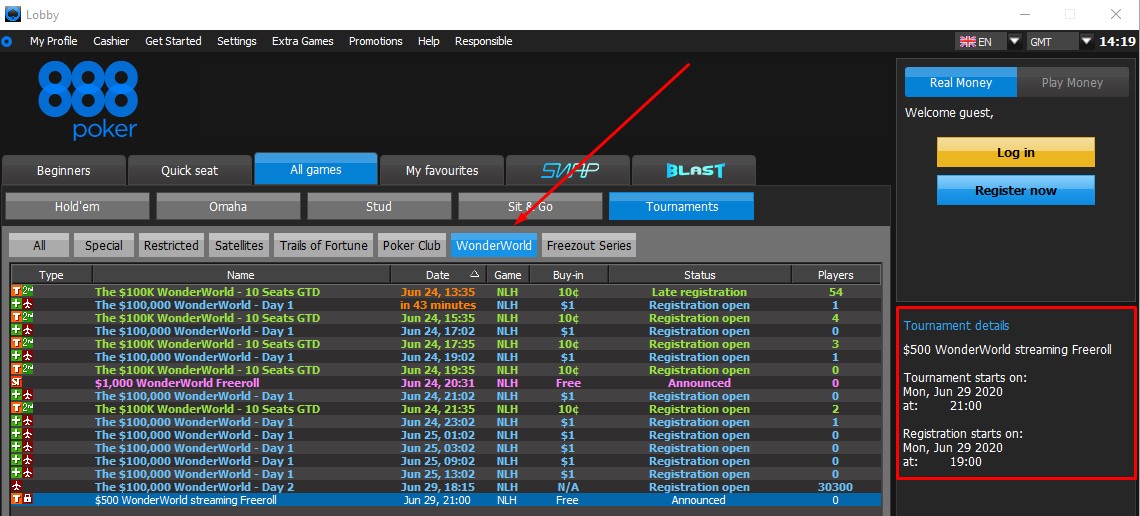
Task: Click the red airplane icon in the 'in 43 minutes' row
Action: (28, 305)
